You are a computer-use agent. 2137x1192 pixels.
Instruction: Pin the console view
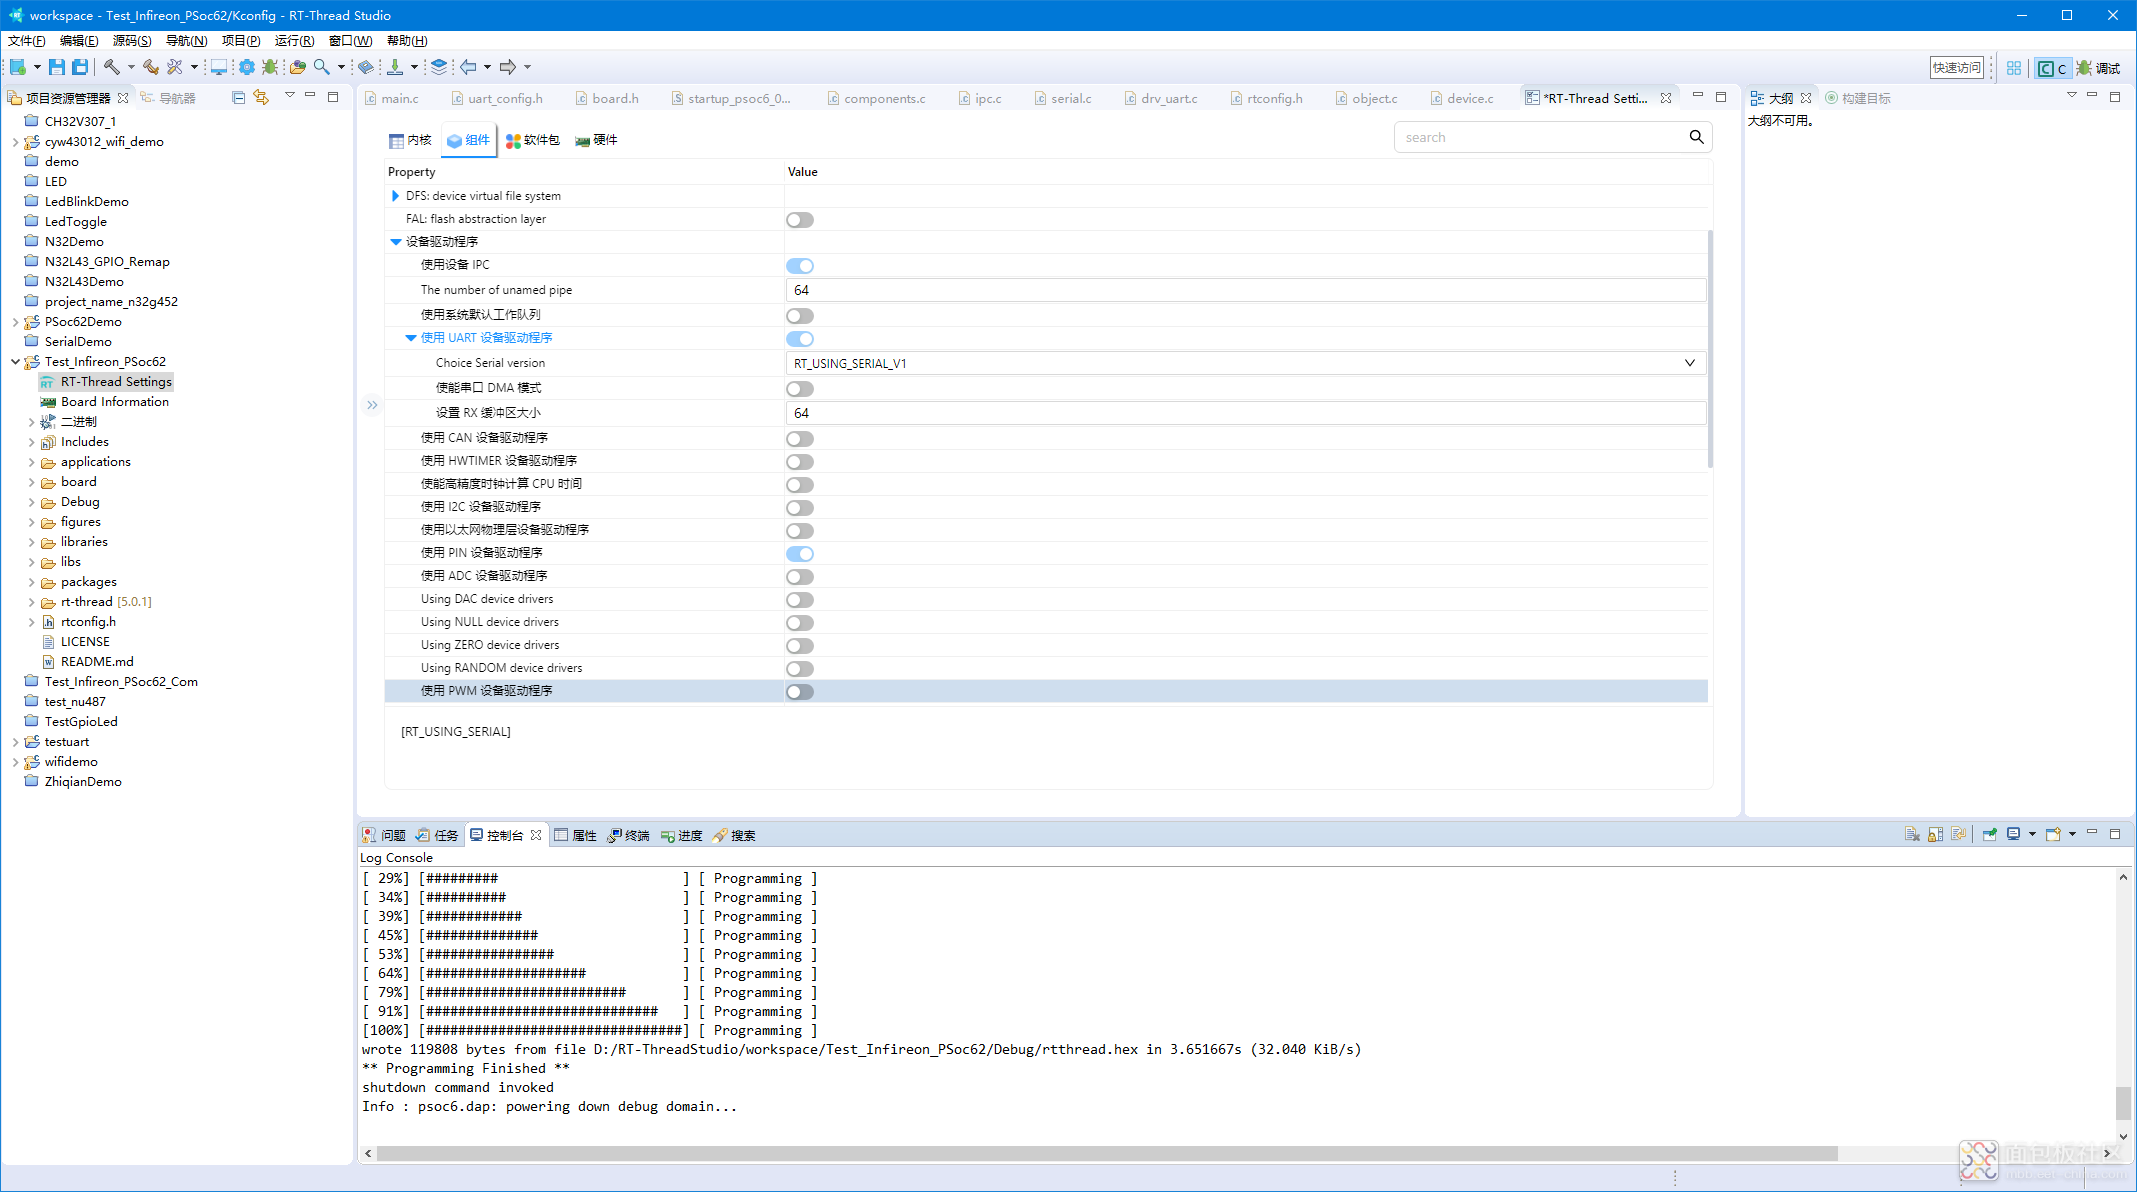pyautogui.click(x=1989, y=834)
